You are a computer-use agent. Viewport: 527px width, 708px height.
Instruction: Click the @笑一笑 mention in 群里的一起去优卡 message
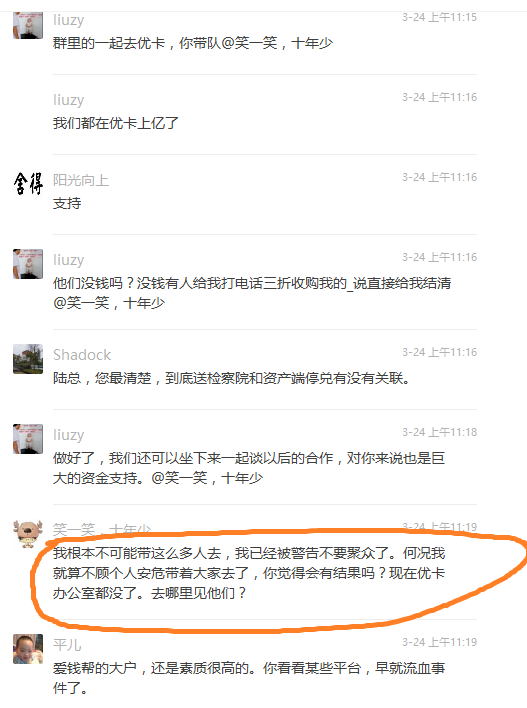pos(249,43)
